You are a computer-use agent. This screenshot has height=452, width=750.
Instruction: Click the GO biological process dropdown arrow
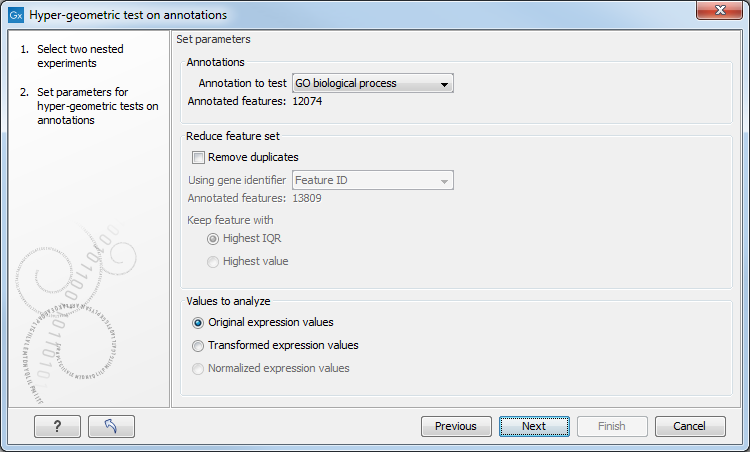pos(444,84)
